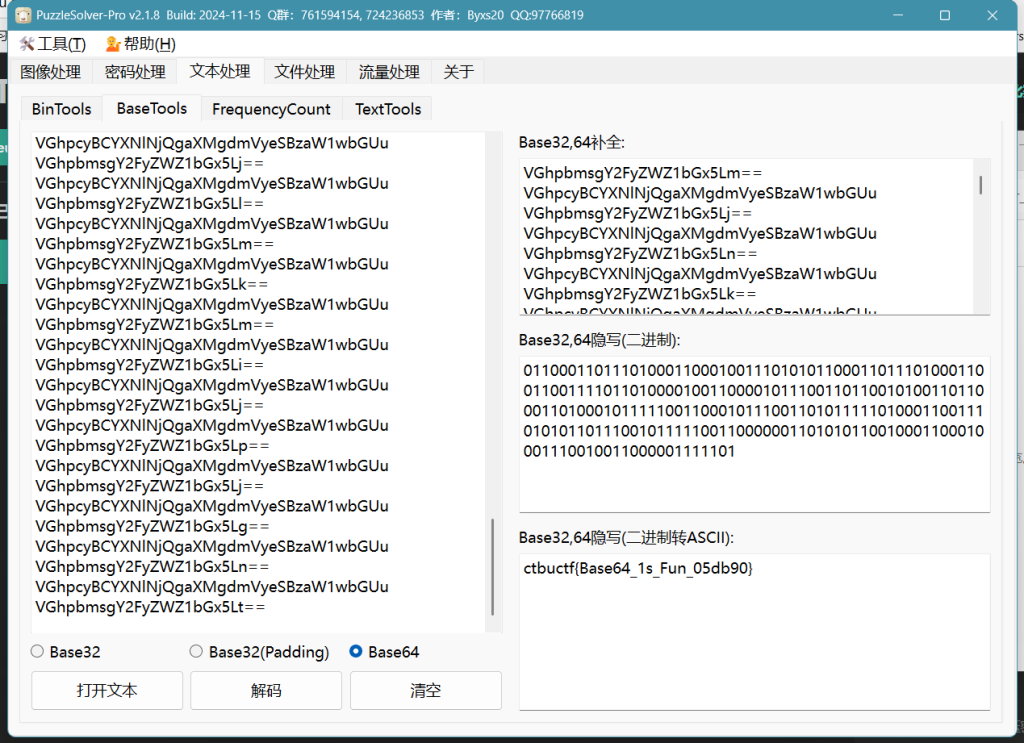This screenshot has width=1024, height=743.
Task: Switch to the 图像处理 tab
Action: click(x=50, y=72)
